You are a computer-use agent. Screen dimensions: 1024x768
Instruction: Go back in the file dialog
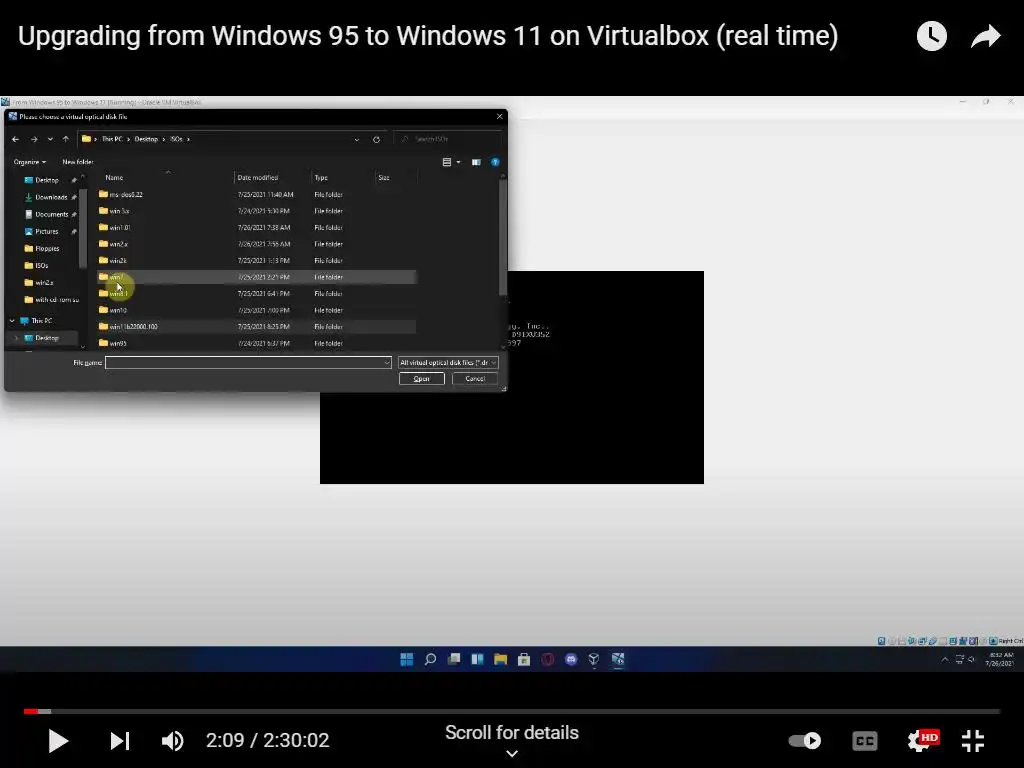point(16,139)
